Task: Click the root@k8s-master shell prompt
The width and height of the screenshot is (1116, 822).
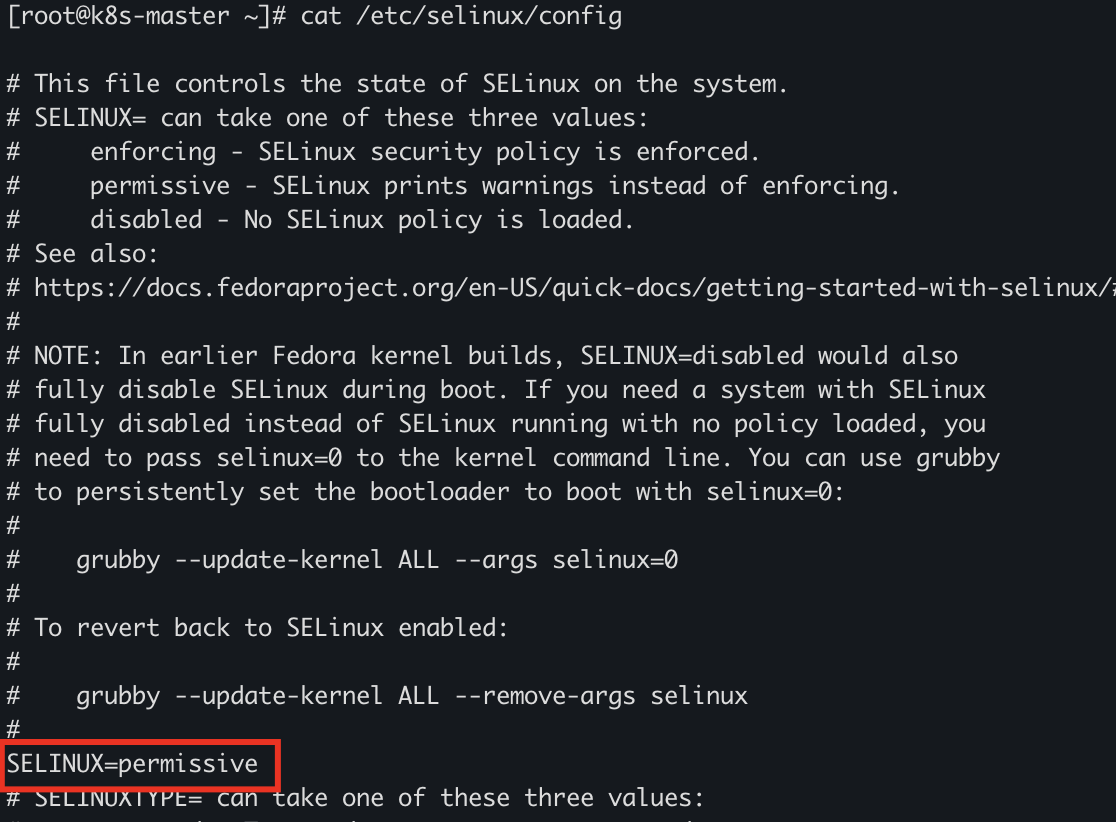Action: point(138,17)
